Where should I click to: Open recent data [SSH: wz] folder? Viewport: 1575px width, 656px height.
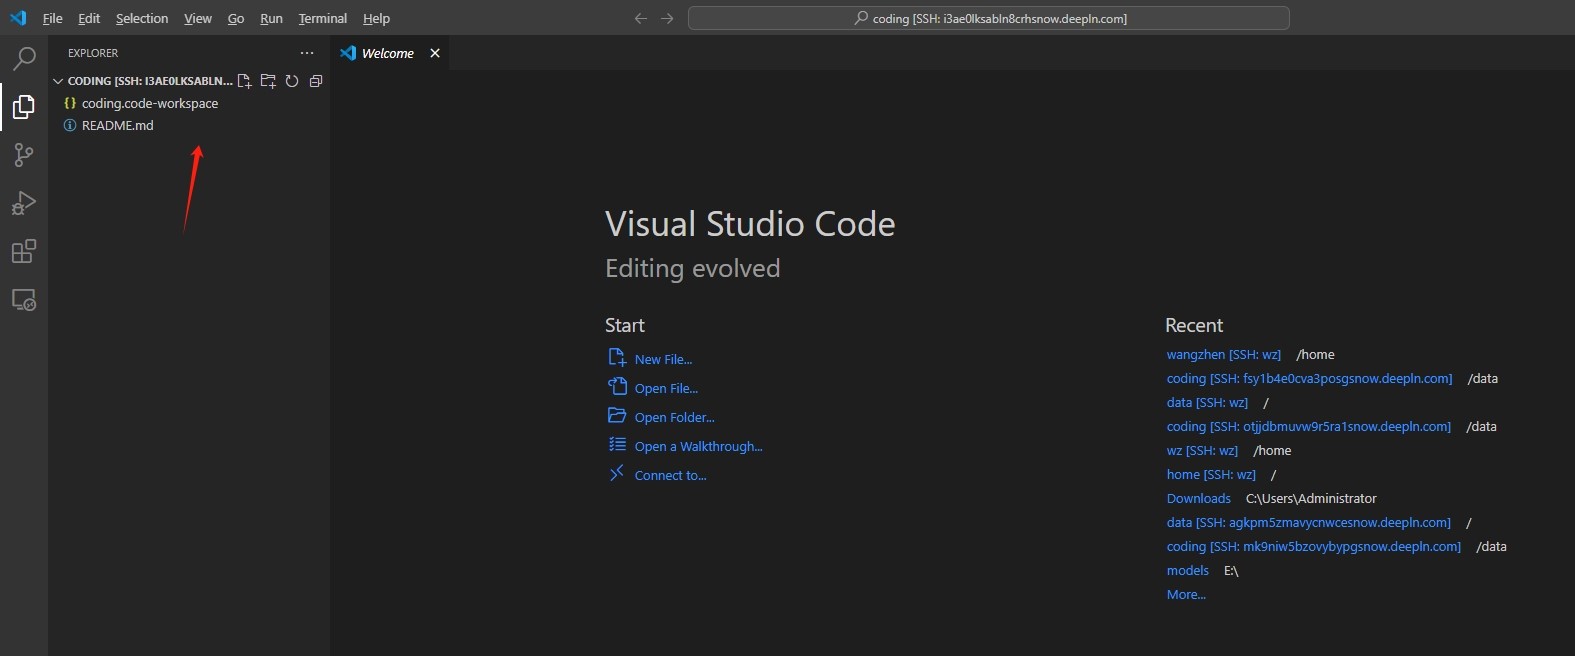[1207, 402]
